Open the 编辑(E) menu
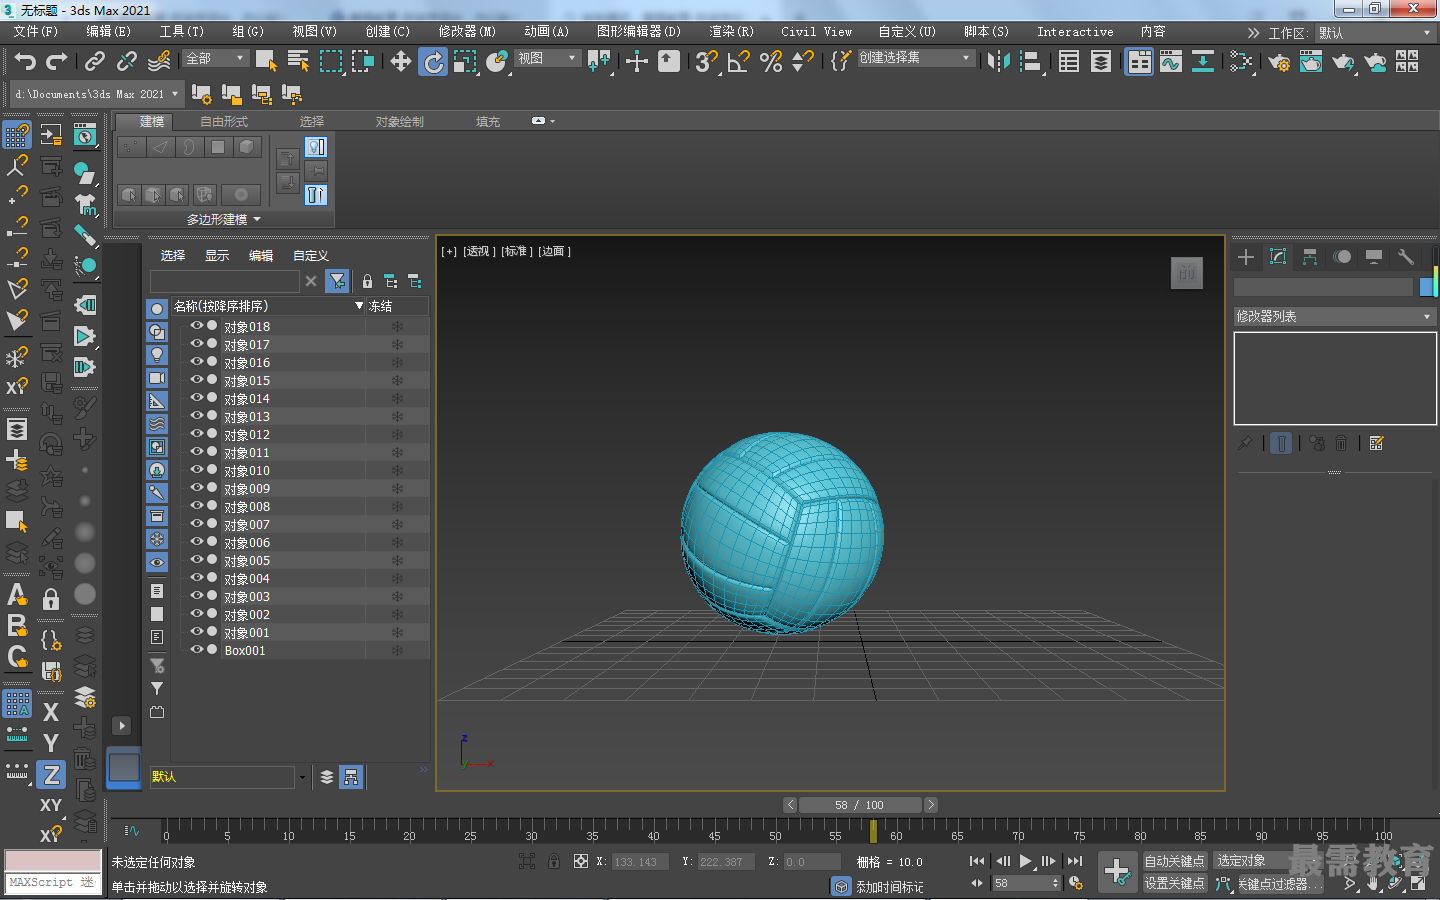 click(x=108, y=32)
